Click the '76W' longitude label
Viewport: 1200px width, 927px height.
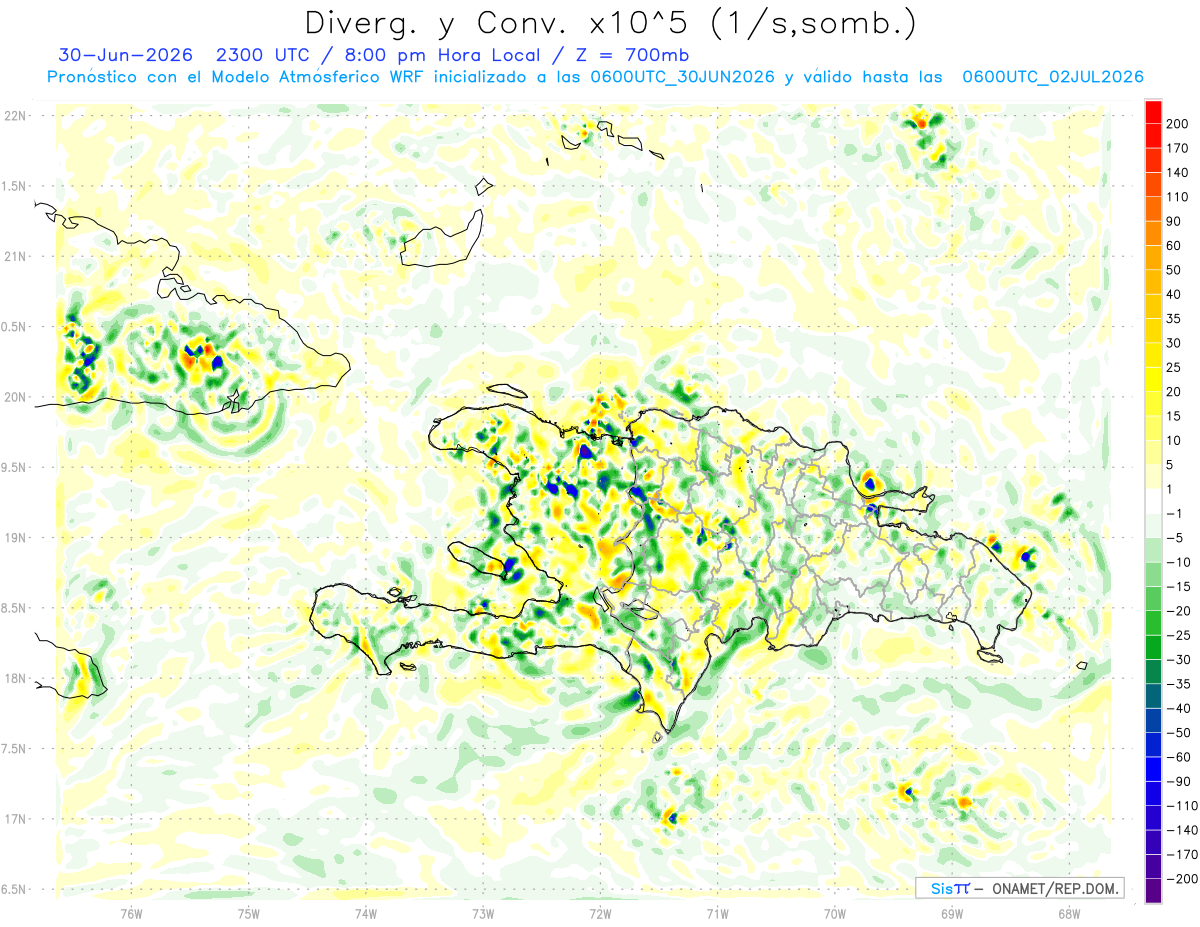131,913
